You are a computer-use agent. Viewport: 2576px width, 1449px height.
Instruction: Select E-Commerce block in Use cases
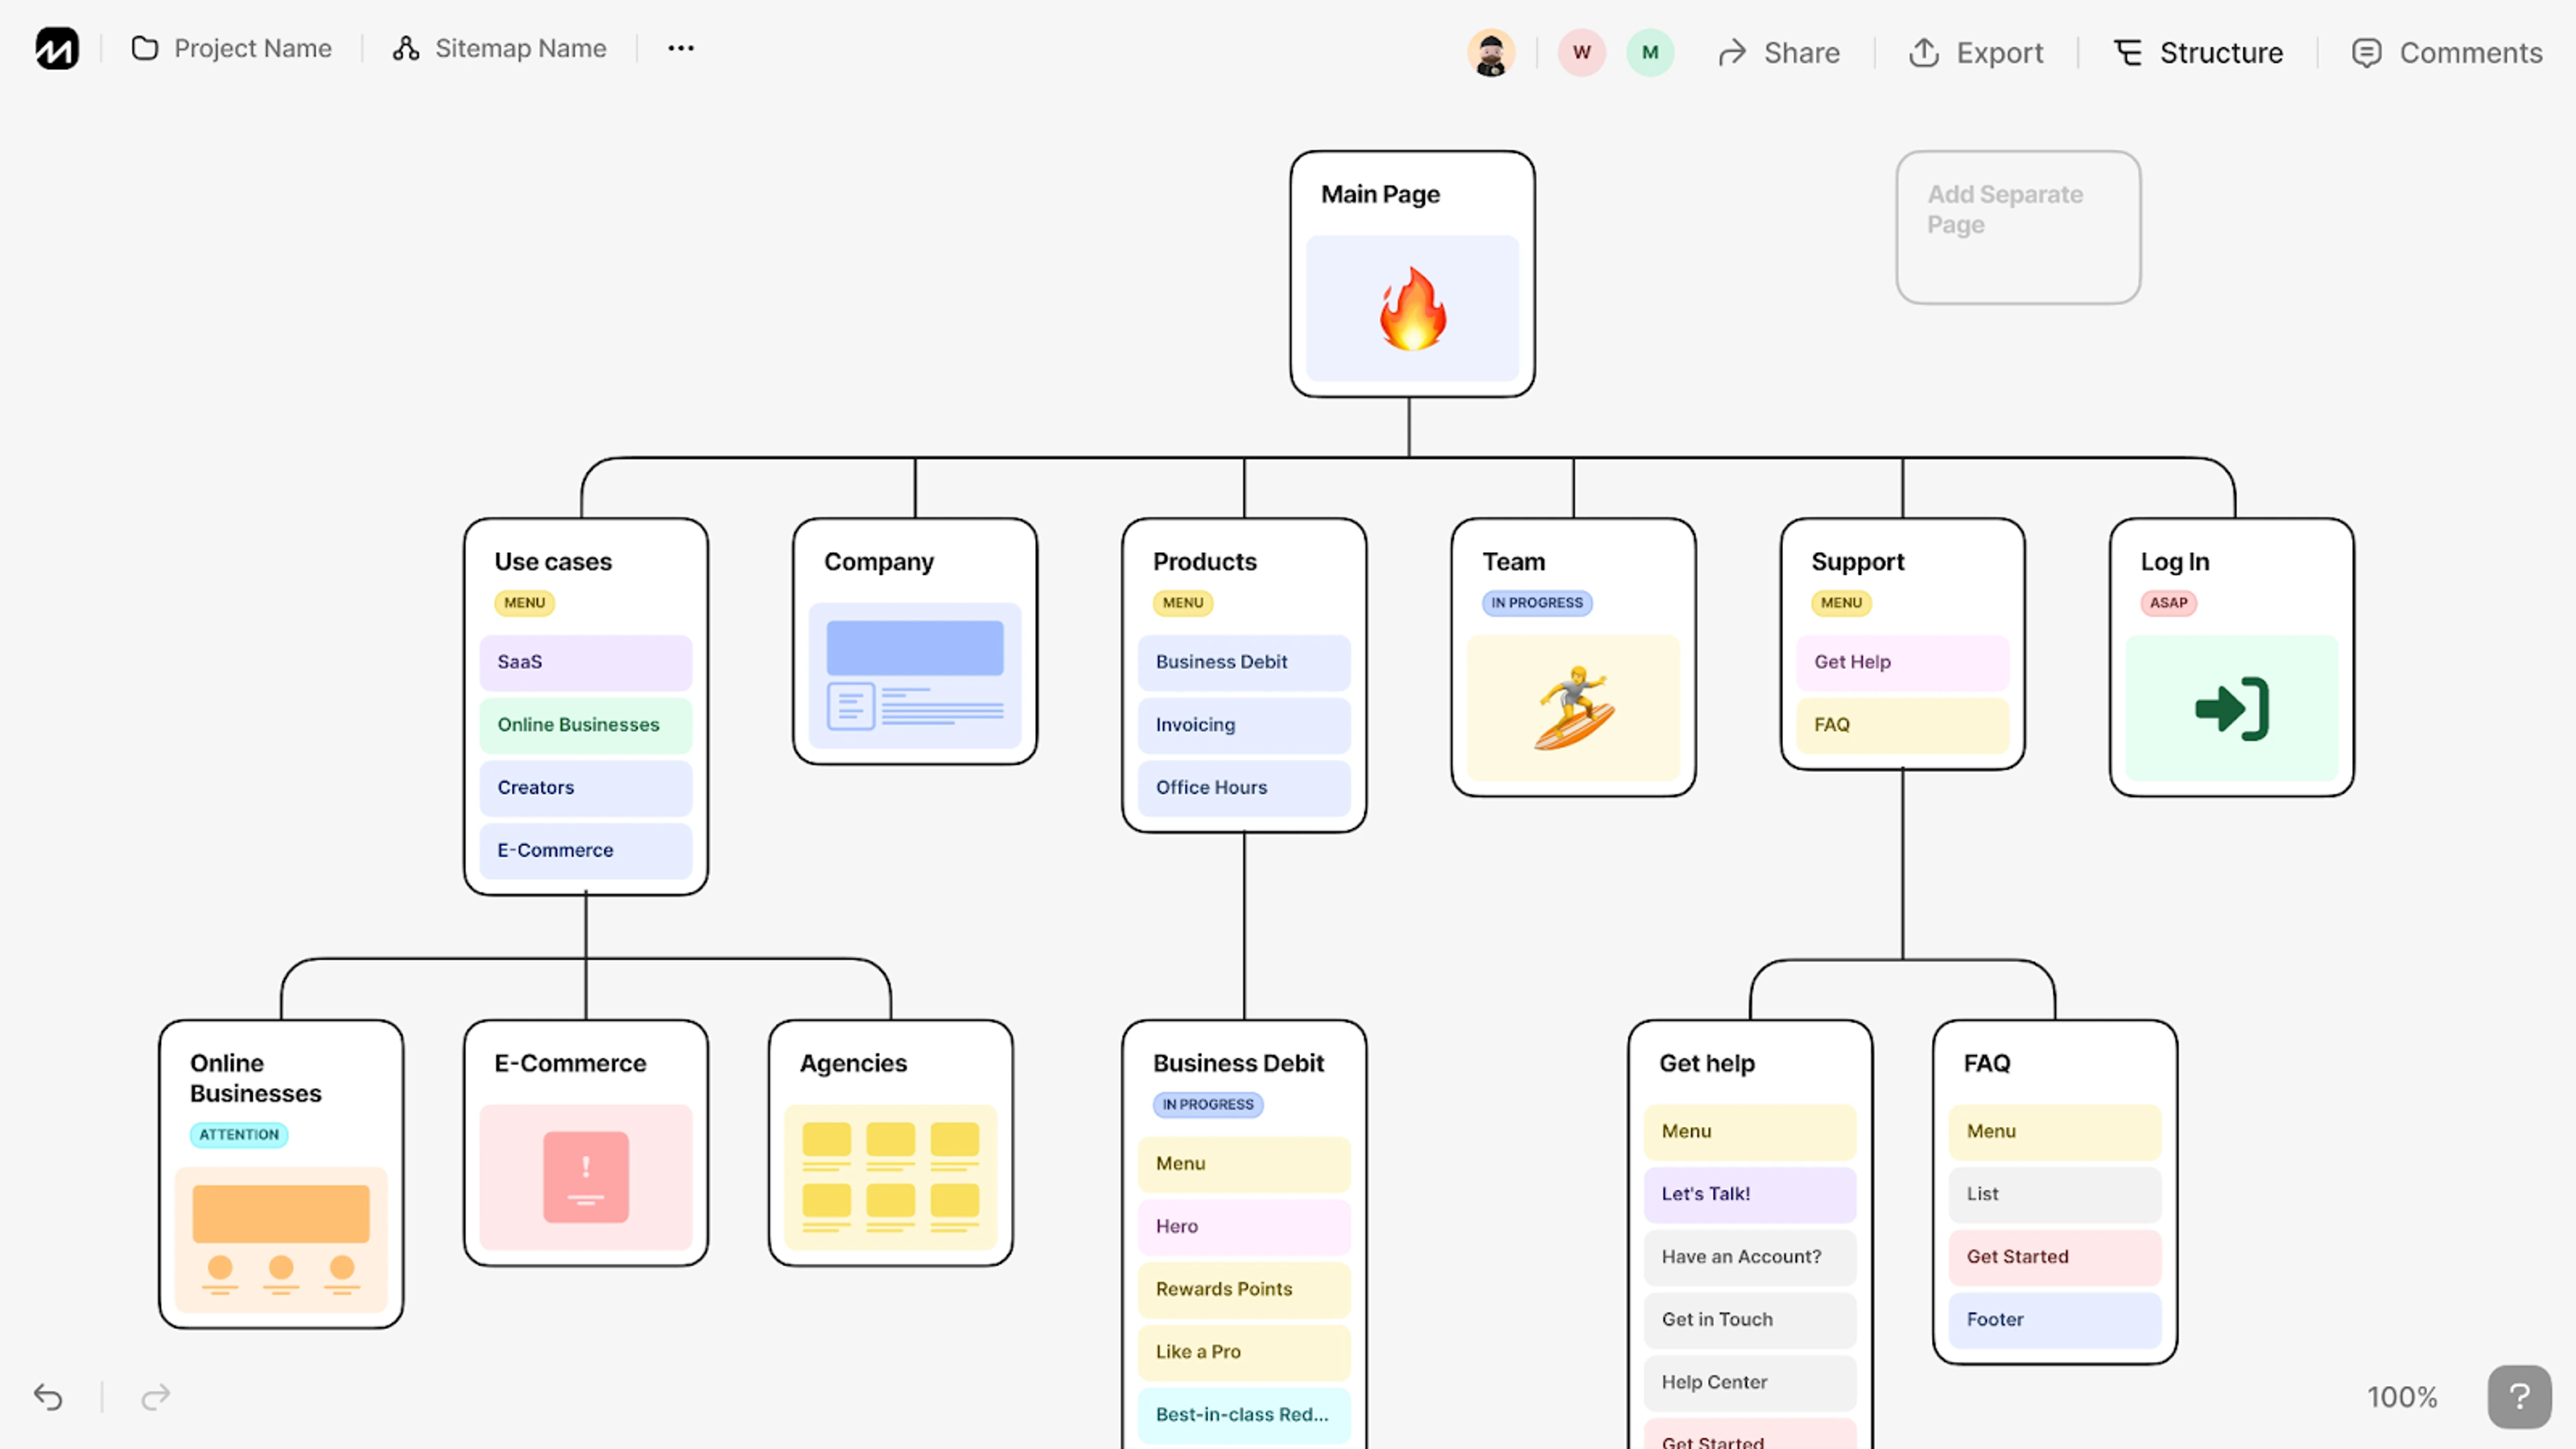[x=586, y=851]
